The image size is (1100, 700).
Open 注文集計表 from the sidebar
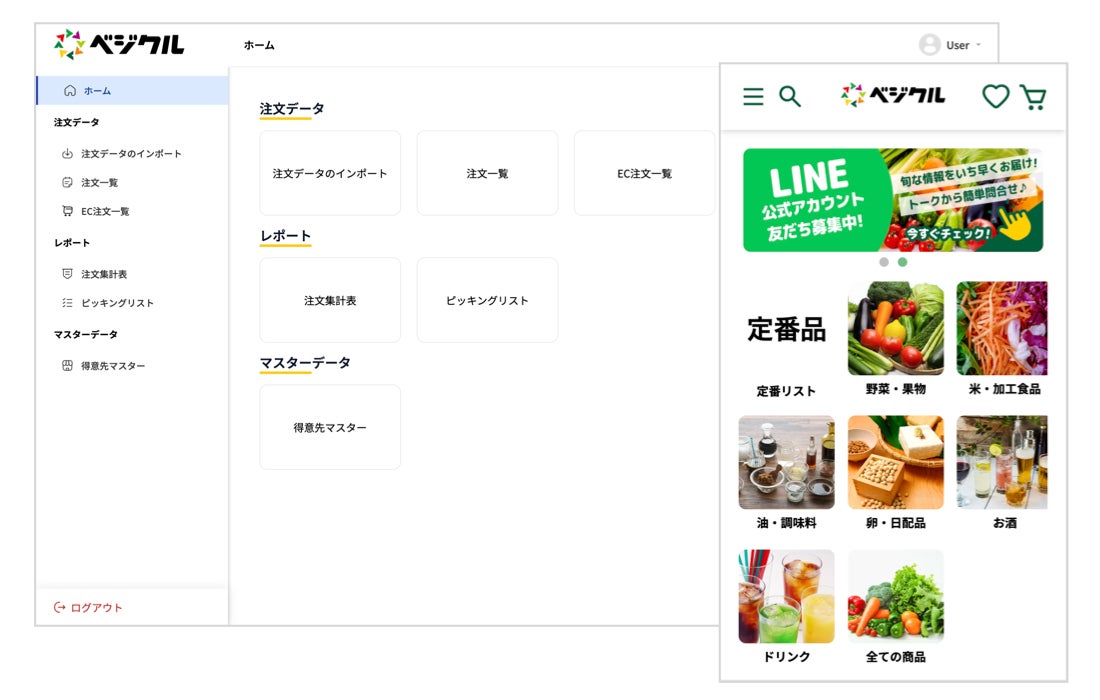point(104,274)
